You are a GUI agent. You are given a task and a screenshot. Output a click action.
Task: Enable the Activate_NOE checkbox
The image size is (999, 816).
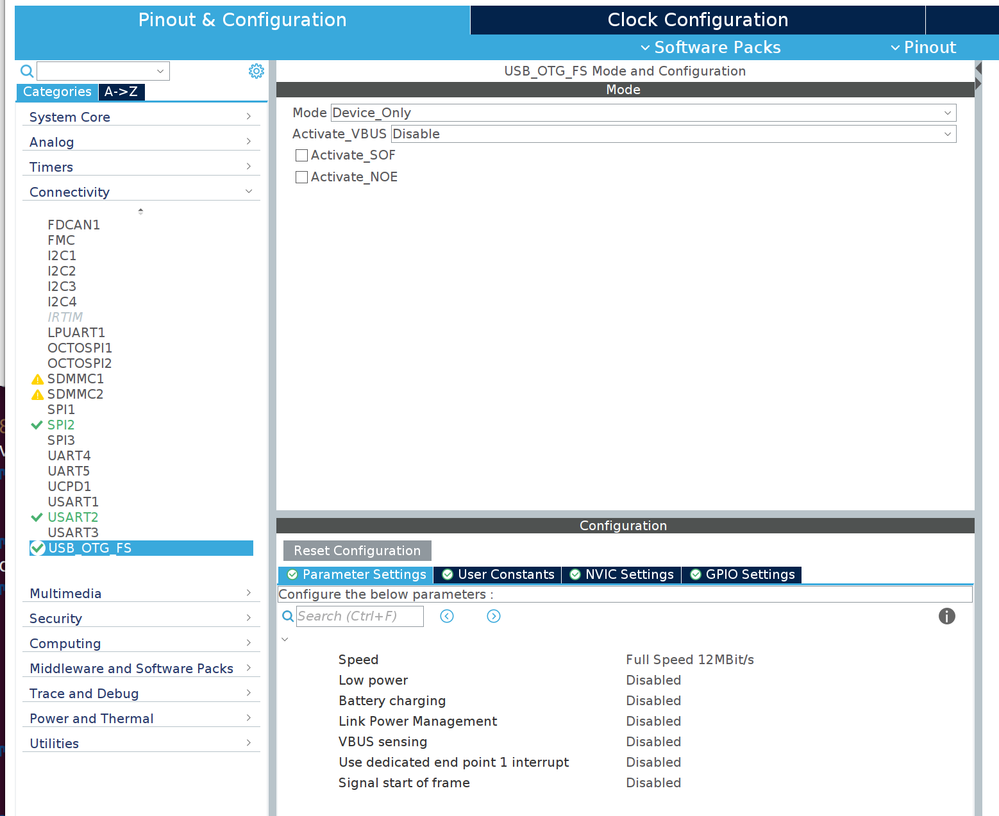pyautogui.click(x=301, y=177)
